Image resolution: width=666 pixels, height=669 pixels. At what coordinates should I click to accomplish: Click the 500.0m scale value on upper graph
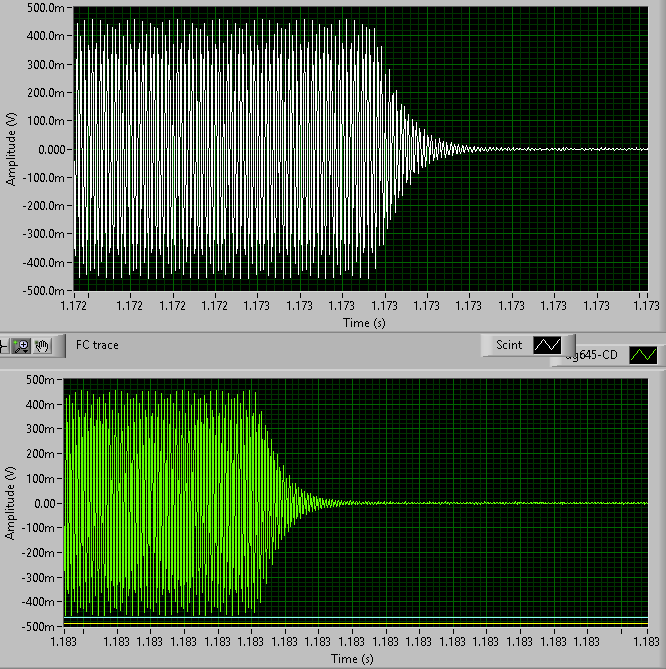pos(46,8)
